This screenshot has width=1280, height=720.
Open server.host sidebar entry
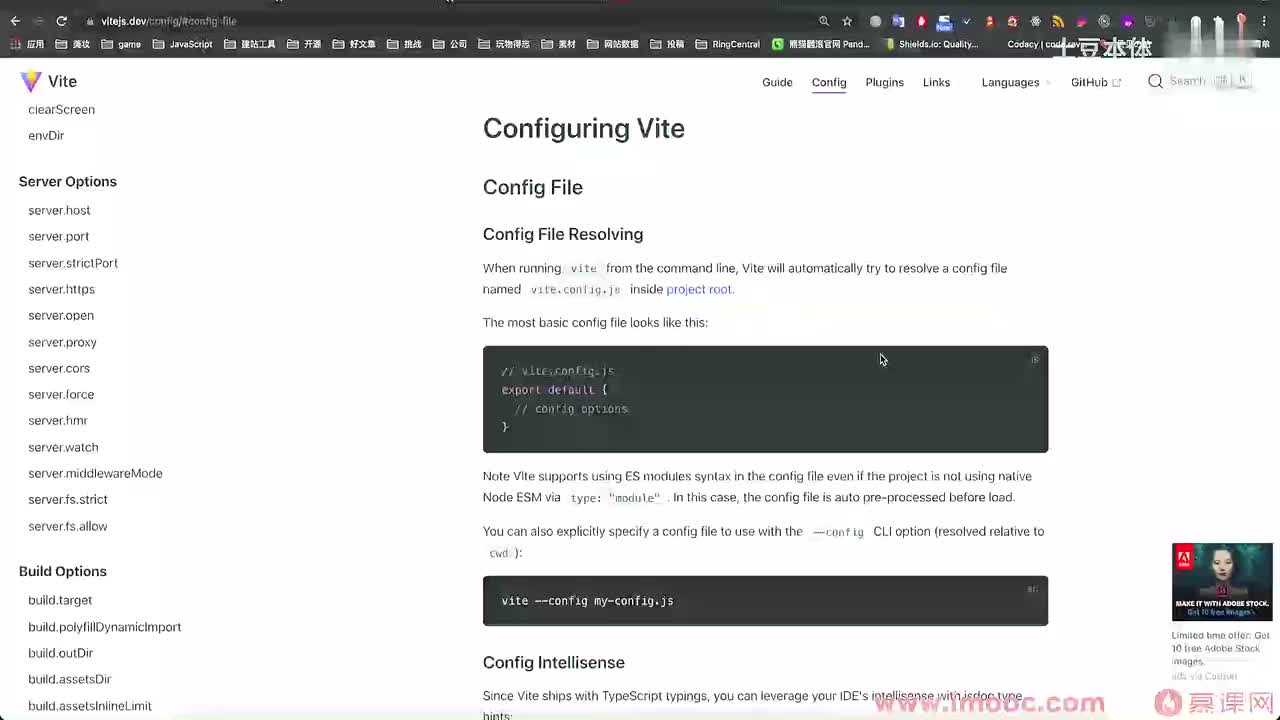click(x=59, y=210)
